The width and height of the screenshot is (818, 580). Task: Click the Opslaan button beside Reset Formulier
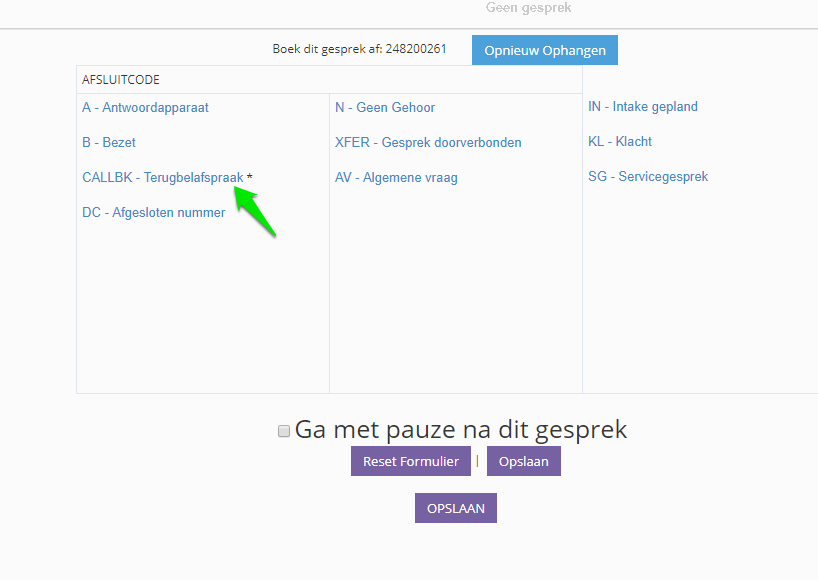click(x=524, y=461)
